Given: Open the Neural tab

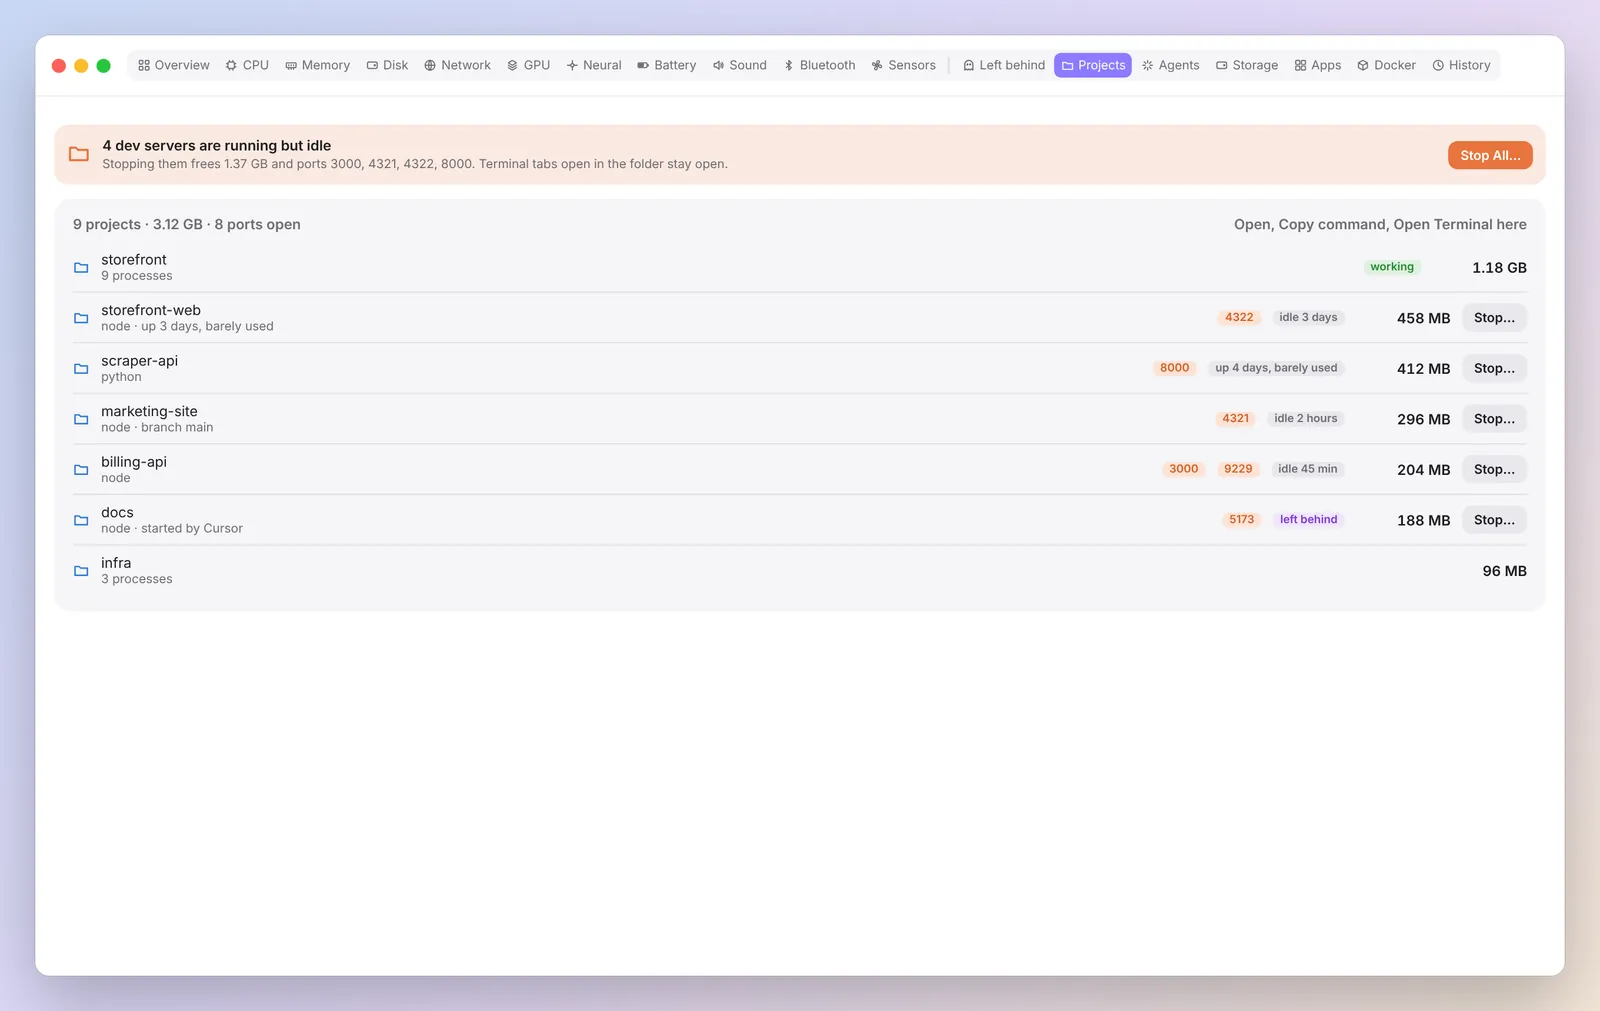Looking at the screenshot, I should [594, 65].
